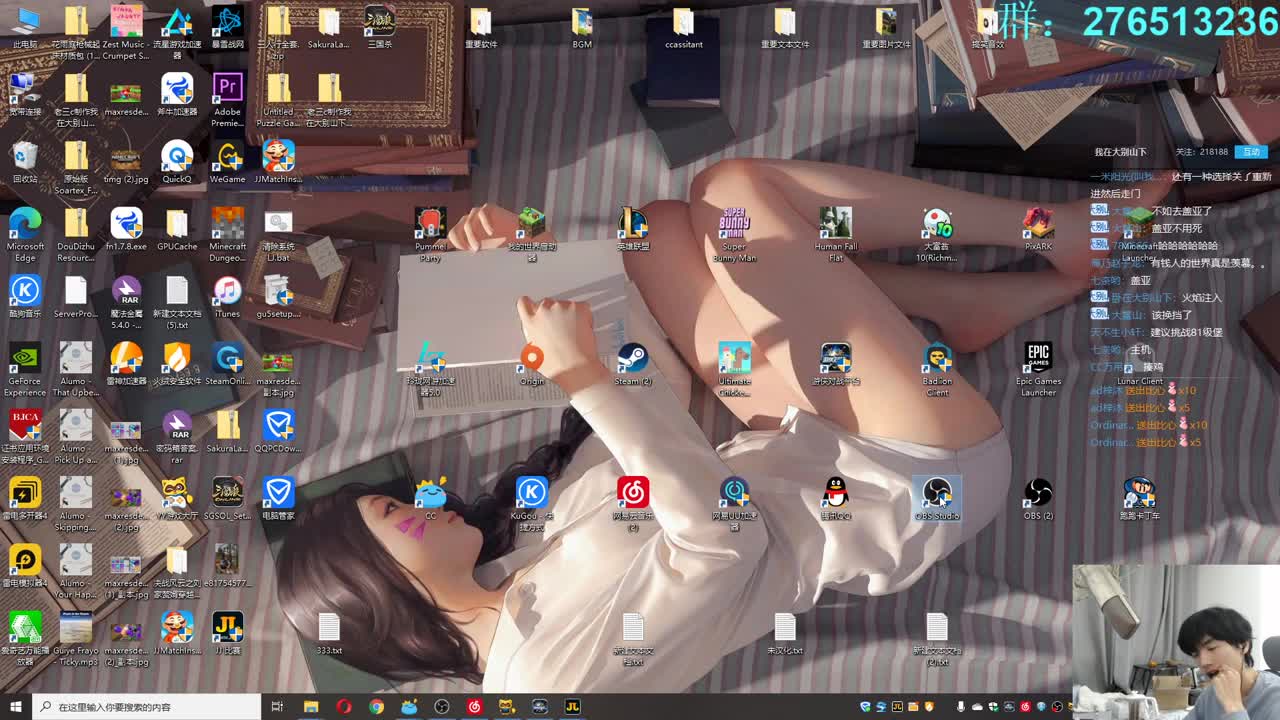Click the microphone icon in system tray
This screenshot has height=720, width=1280.
[961, 707]
